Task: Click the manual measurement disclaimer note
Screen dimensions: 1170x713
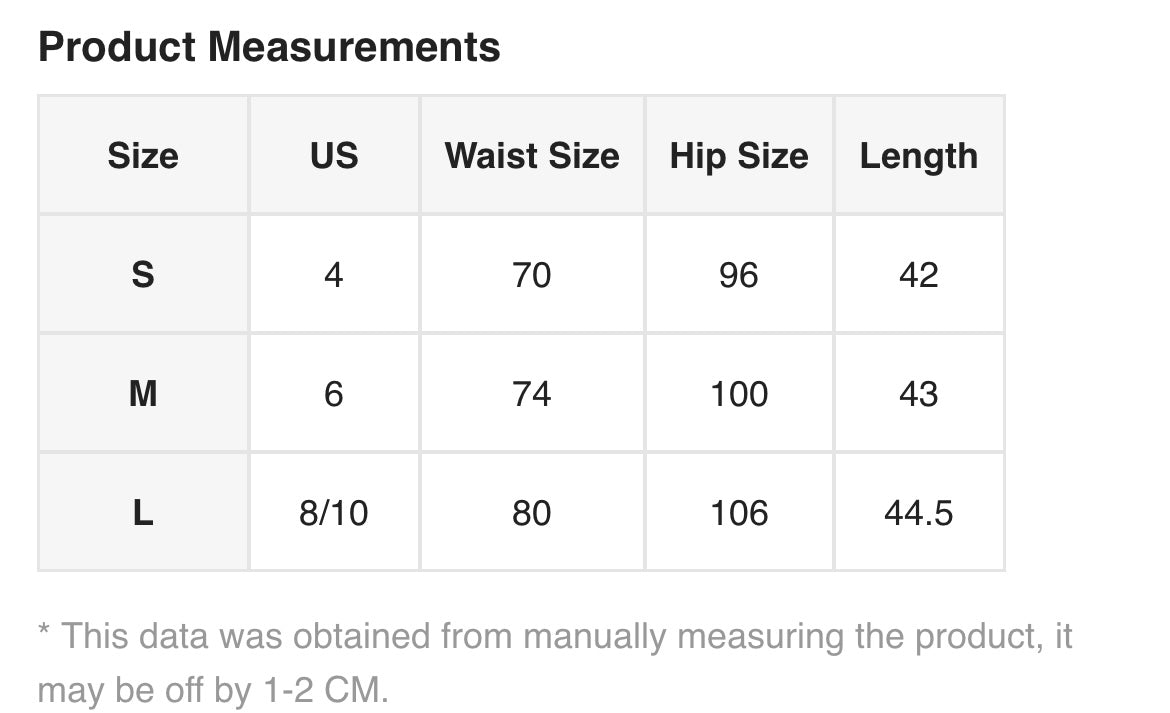Action: 554,662
